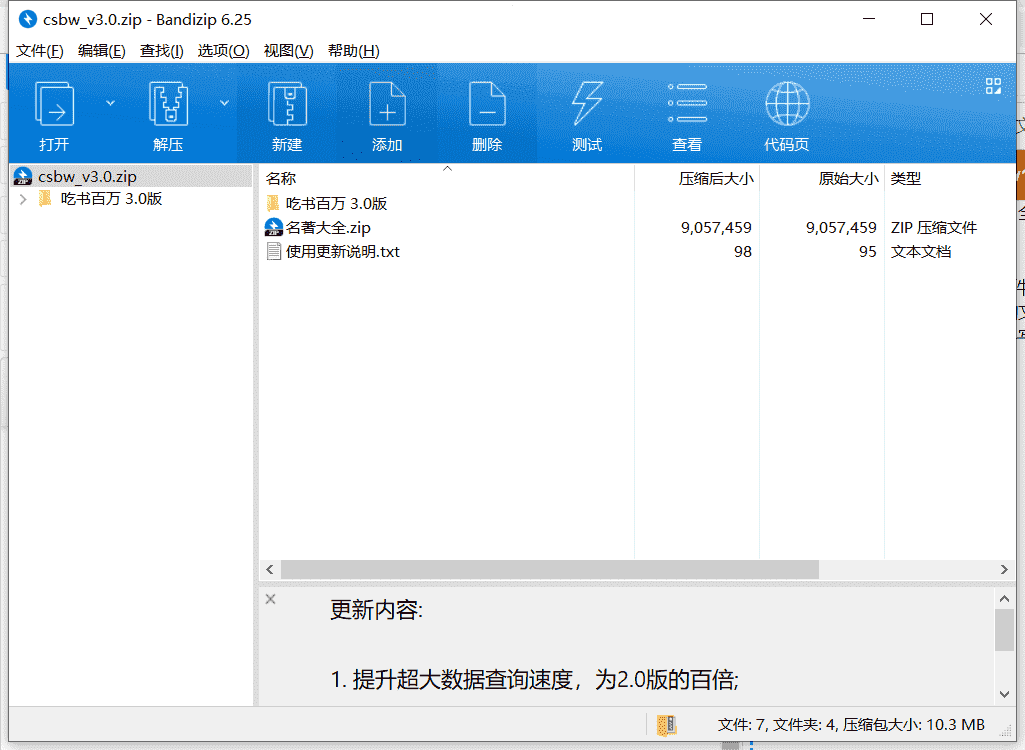The height and width of the screenshot is (750, 1025).
Task: Click the View (查看) list icon
Action: pyautogui.click(x=687, y=104)
